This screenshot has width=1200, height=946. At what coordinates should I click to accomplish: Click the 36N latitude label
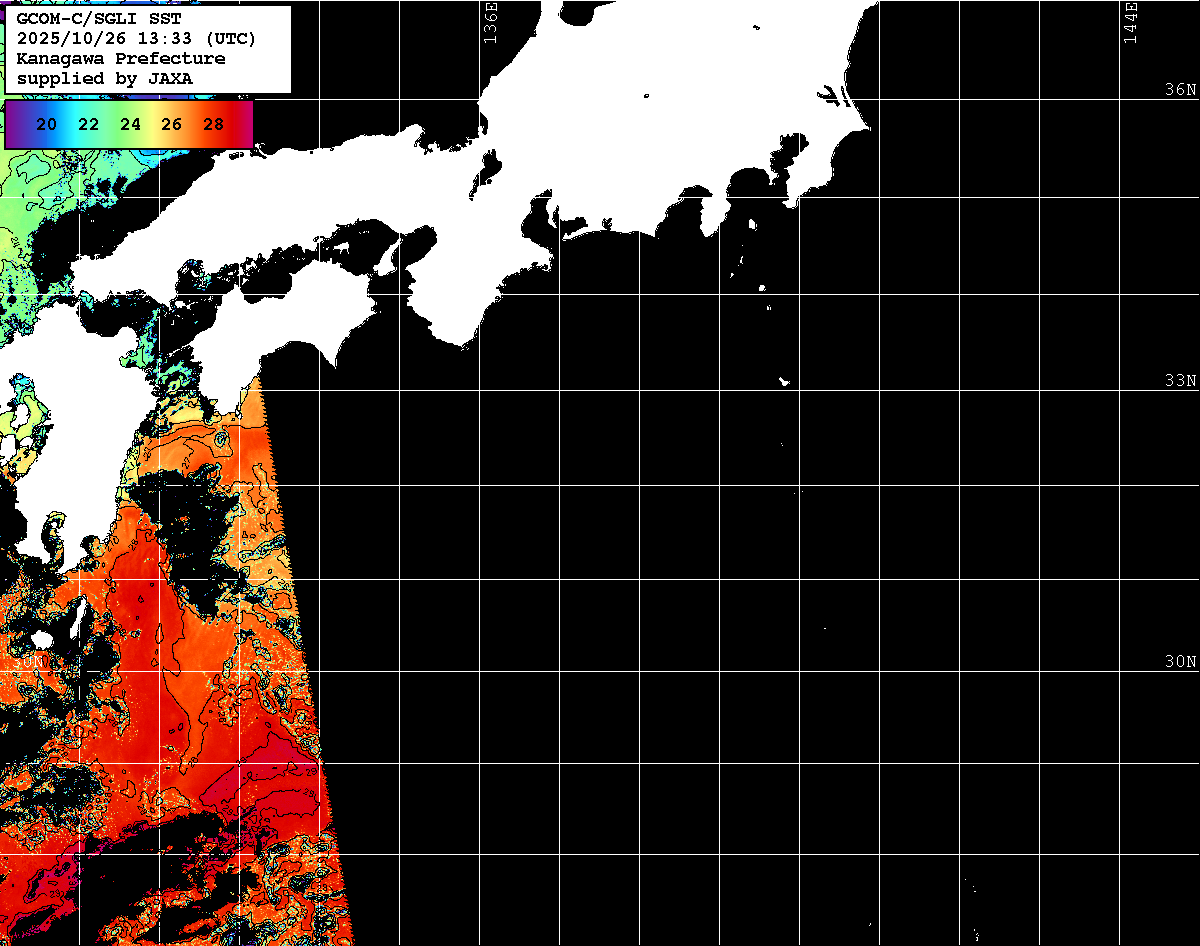(x=1180, y=90)
